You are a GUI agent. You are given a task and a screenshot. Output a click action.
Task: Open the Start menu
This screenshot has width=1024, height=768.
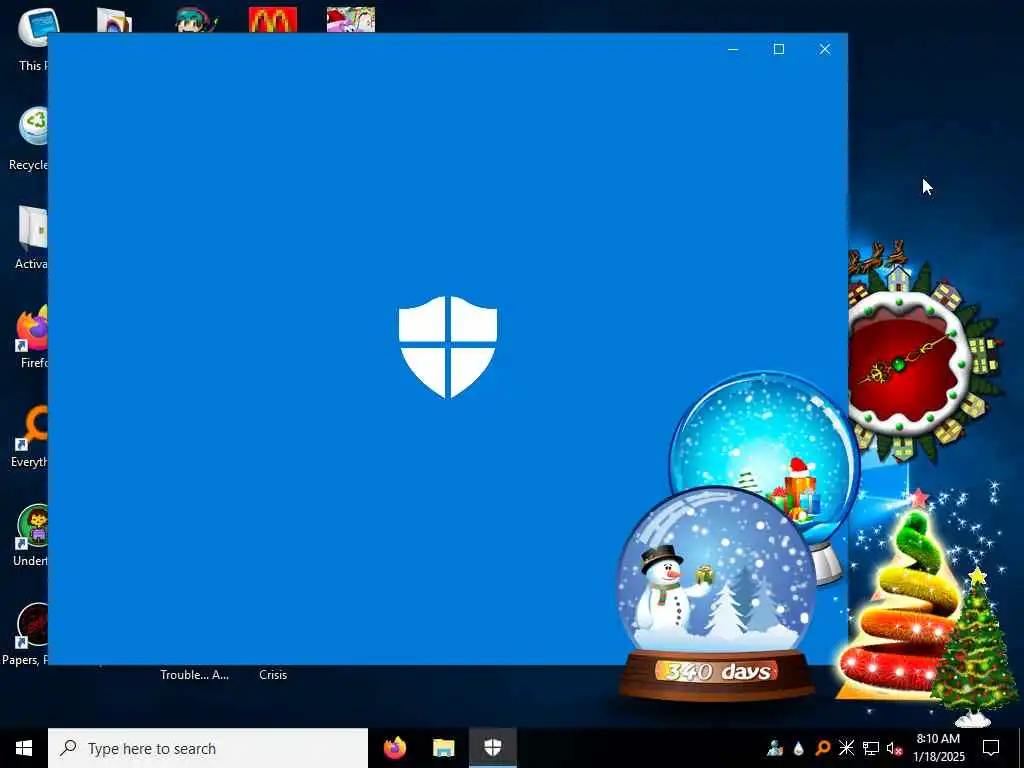coord(24,748)
